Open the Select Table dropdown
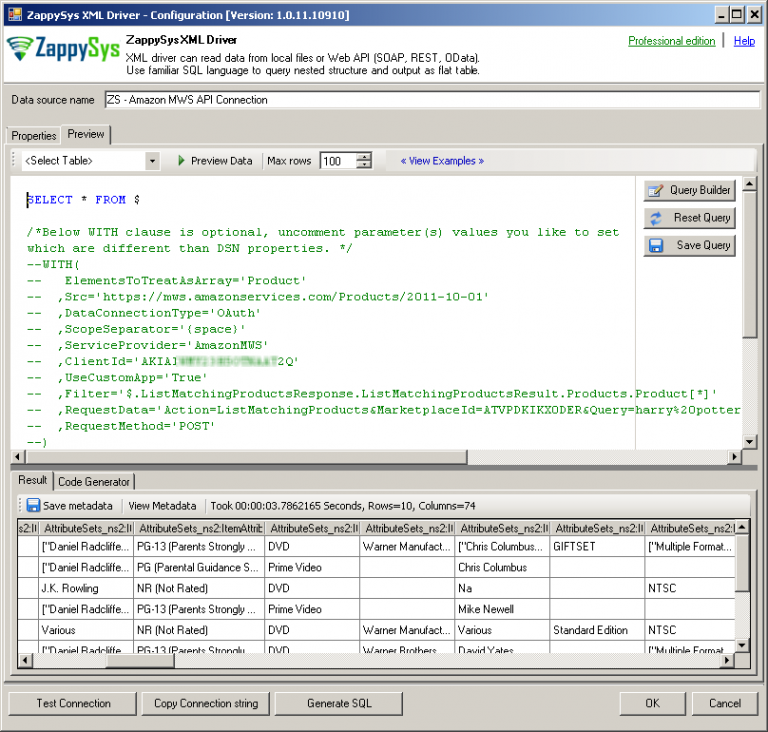768x732 pixels. point(152,161)
